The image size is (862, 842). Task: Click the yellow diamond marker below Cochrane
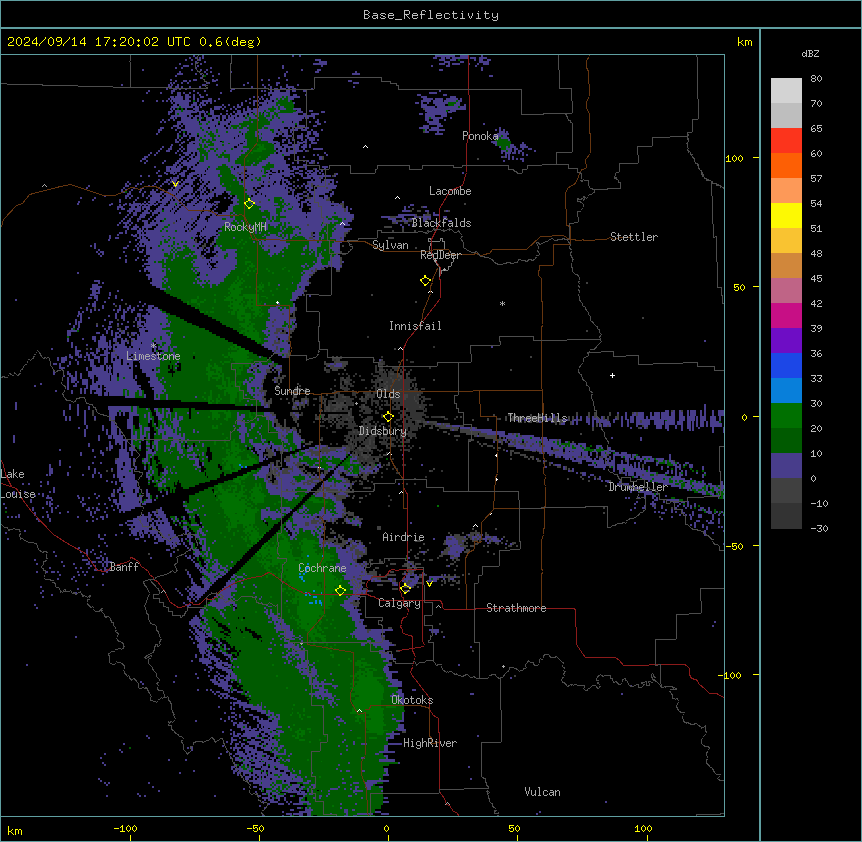pos(340,590)
